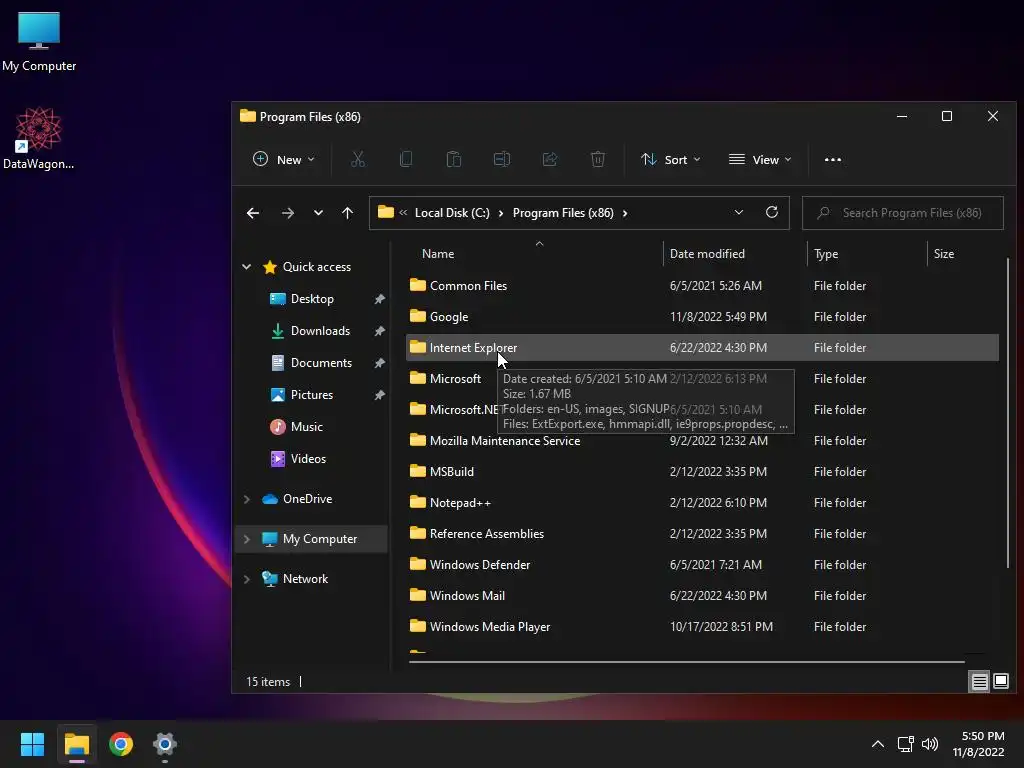Click pin icon beside Pictures
This screenshot has height=768, width=1024.
tap(379, 395)
